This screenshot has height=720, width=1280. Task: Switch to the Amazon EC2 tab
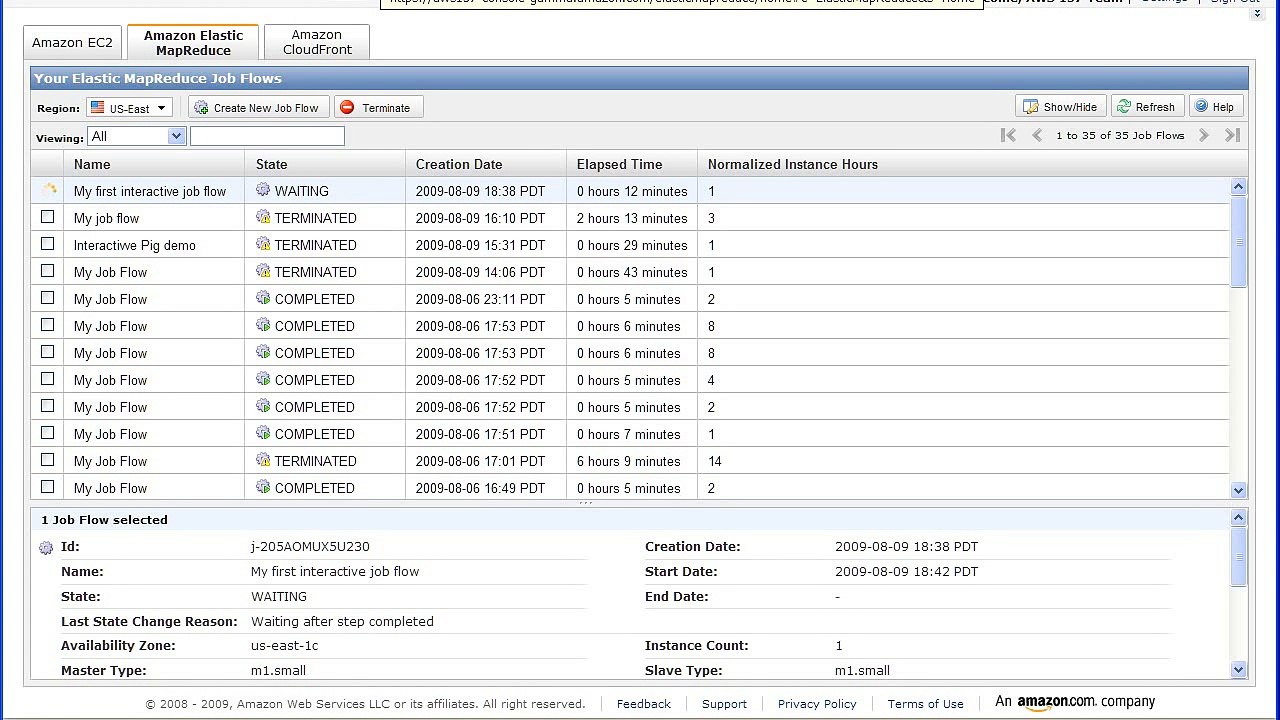click(x=72, y=43)
